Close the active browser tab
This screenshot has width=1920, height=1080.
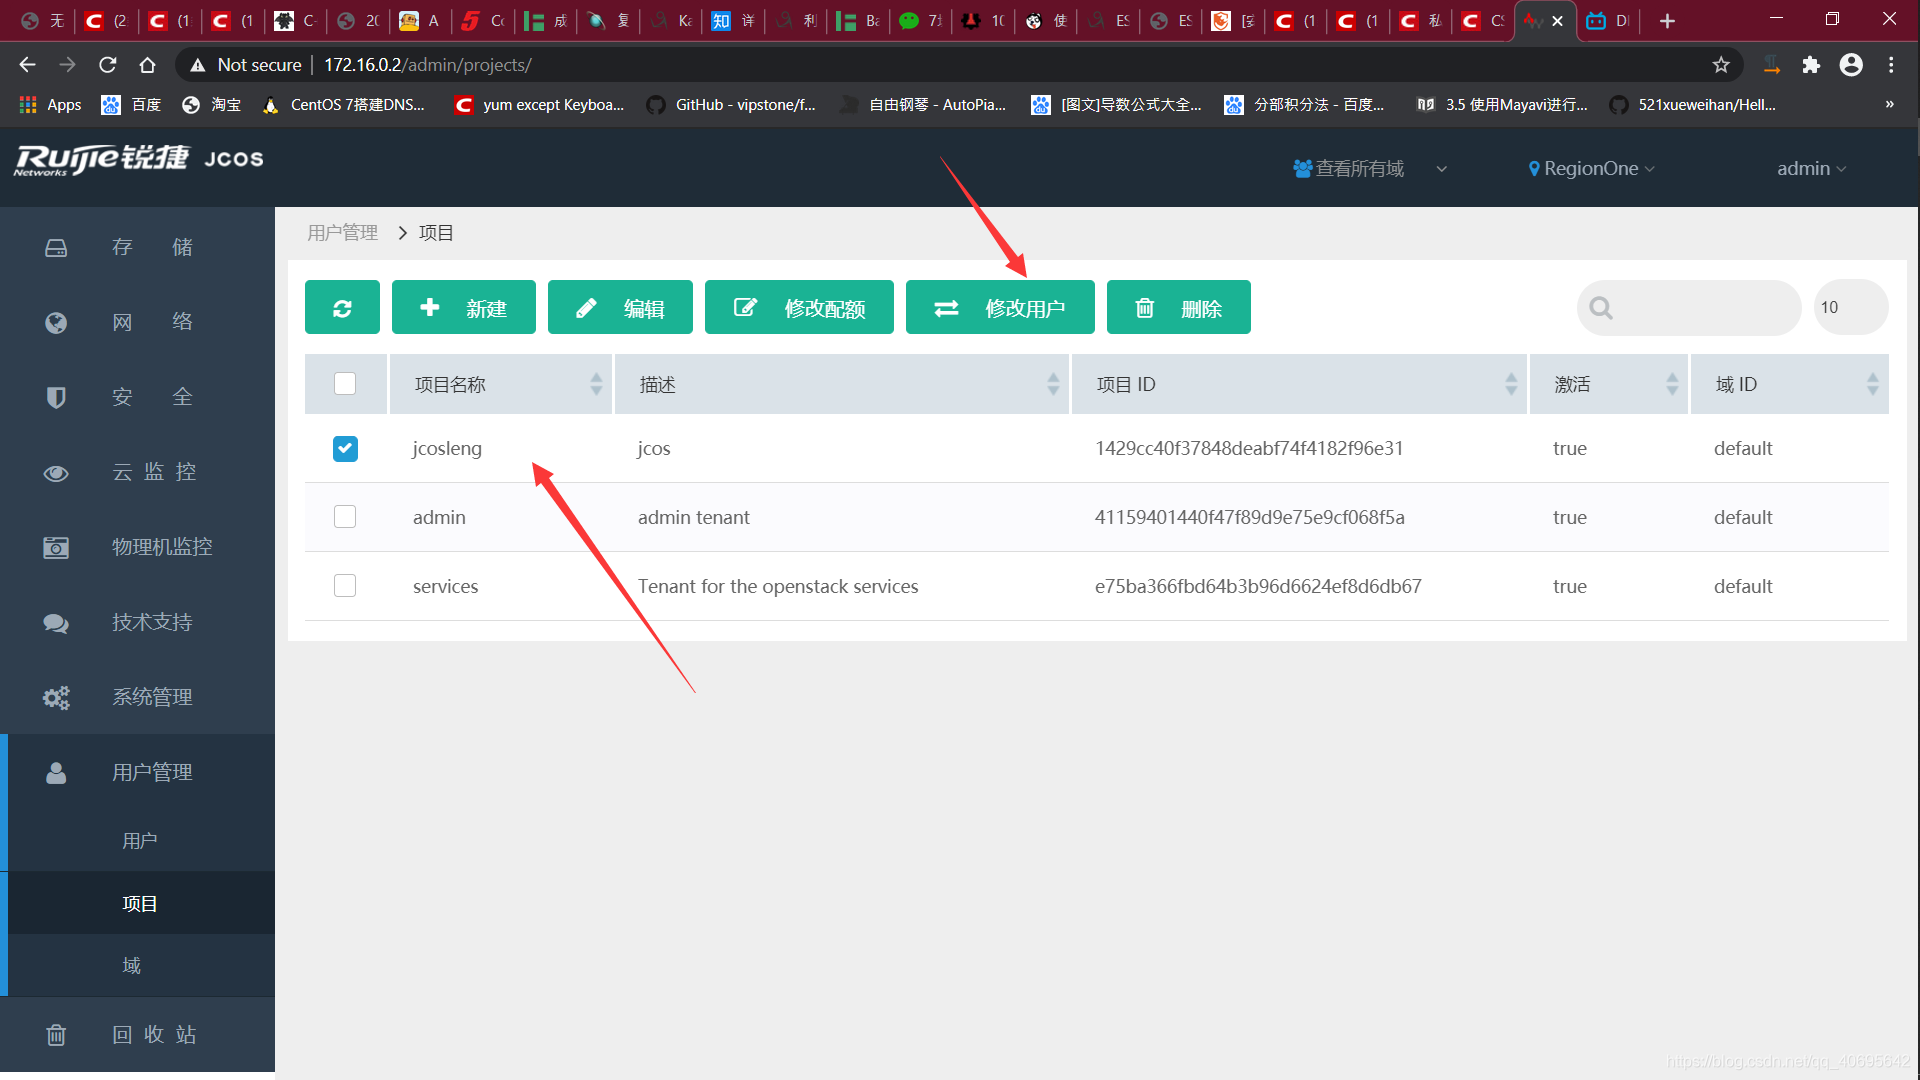coord(1557,21)
